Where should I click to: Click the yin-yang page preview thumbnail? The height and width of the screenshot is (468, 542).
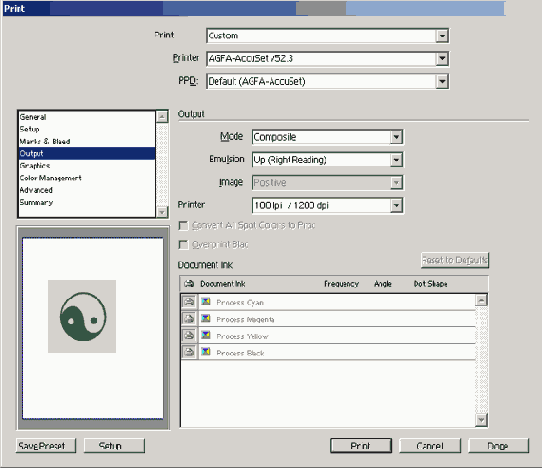point(82,316)
